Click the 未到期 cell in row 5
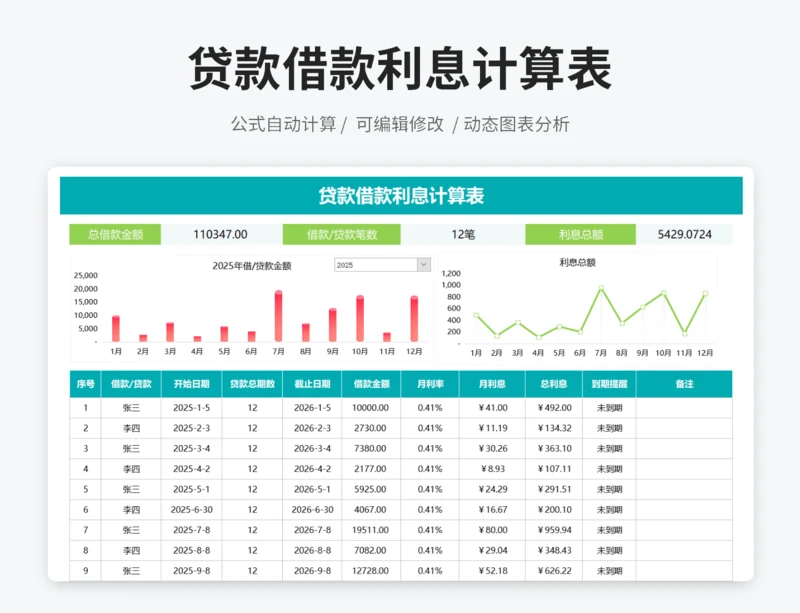This screenshot has height=613, width=800. coord(609,489)
